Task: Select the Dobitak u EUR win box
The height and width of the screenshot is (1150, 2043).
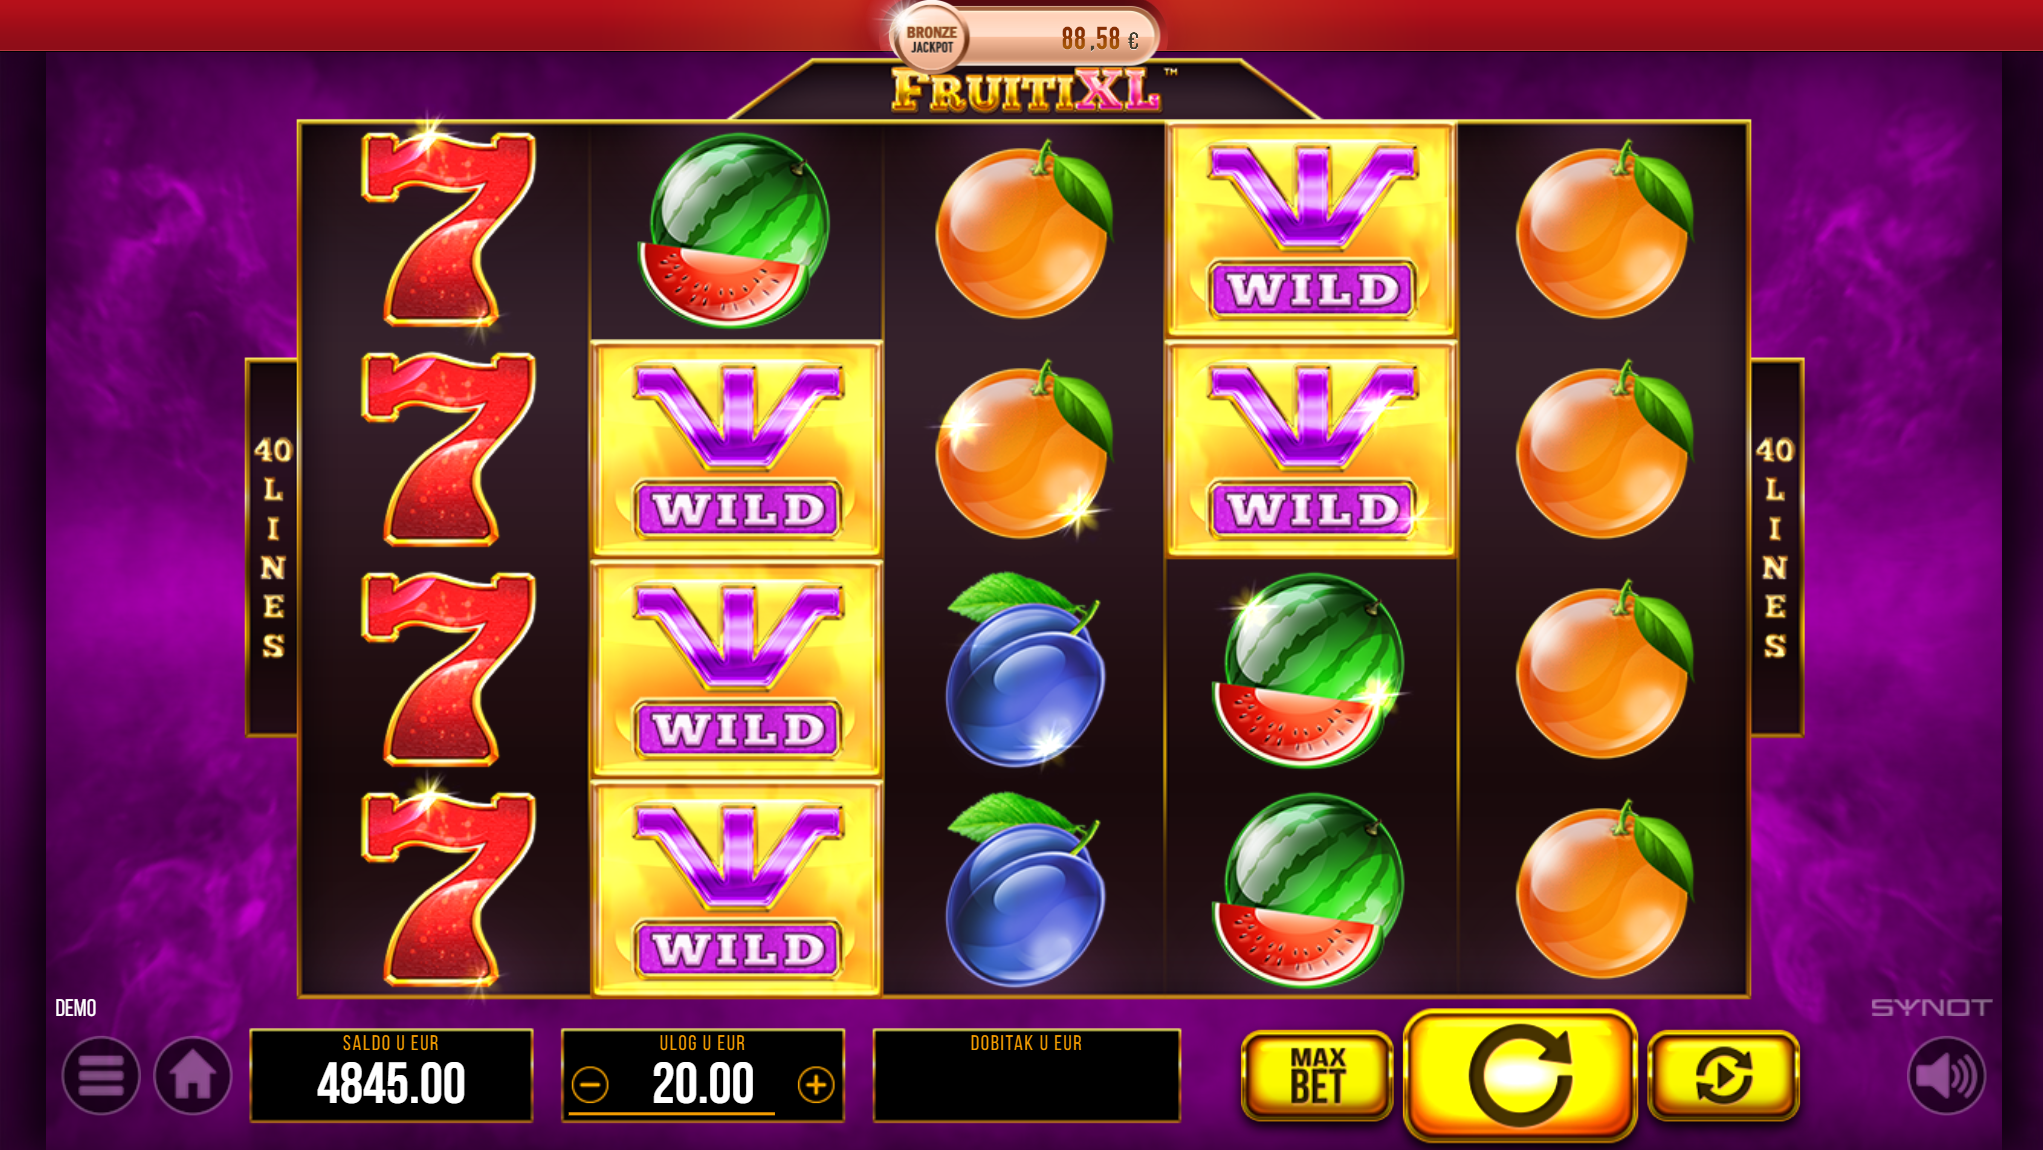Action: pos(1027,1075)
